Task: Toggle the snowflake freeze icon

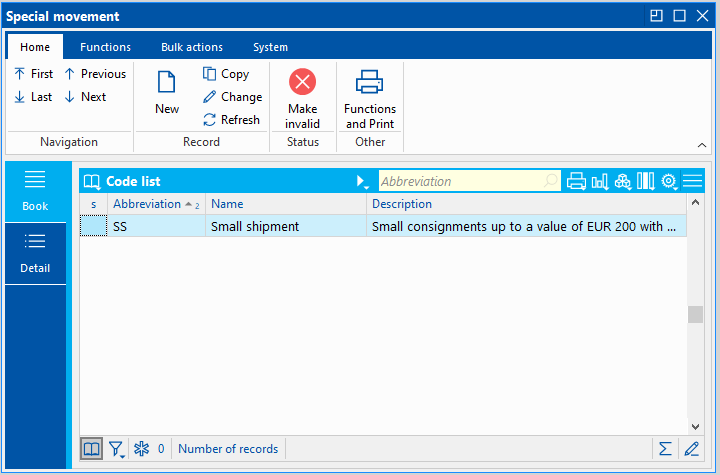Action: (x=141, y=449)
